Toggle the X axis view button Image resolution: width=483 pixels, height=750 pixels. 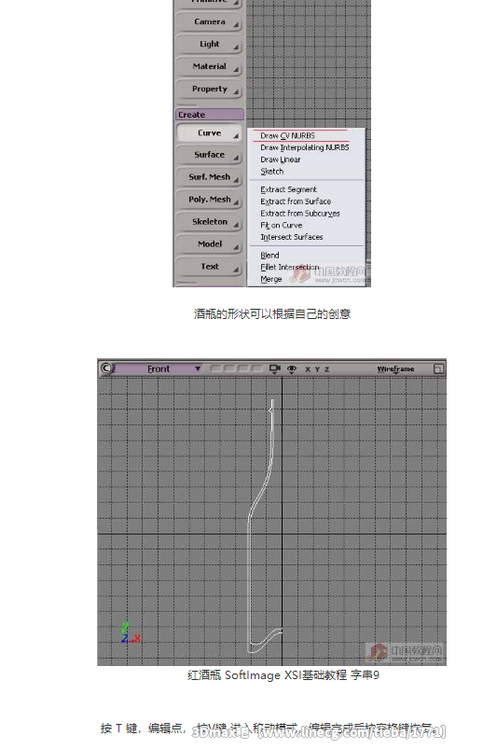tap(307, 369)
